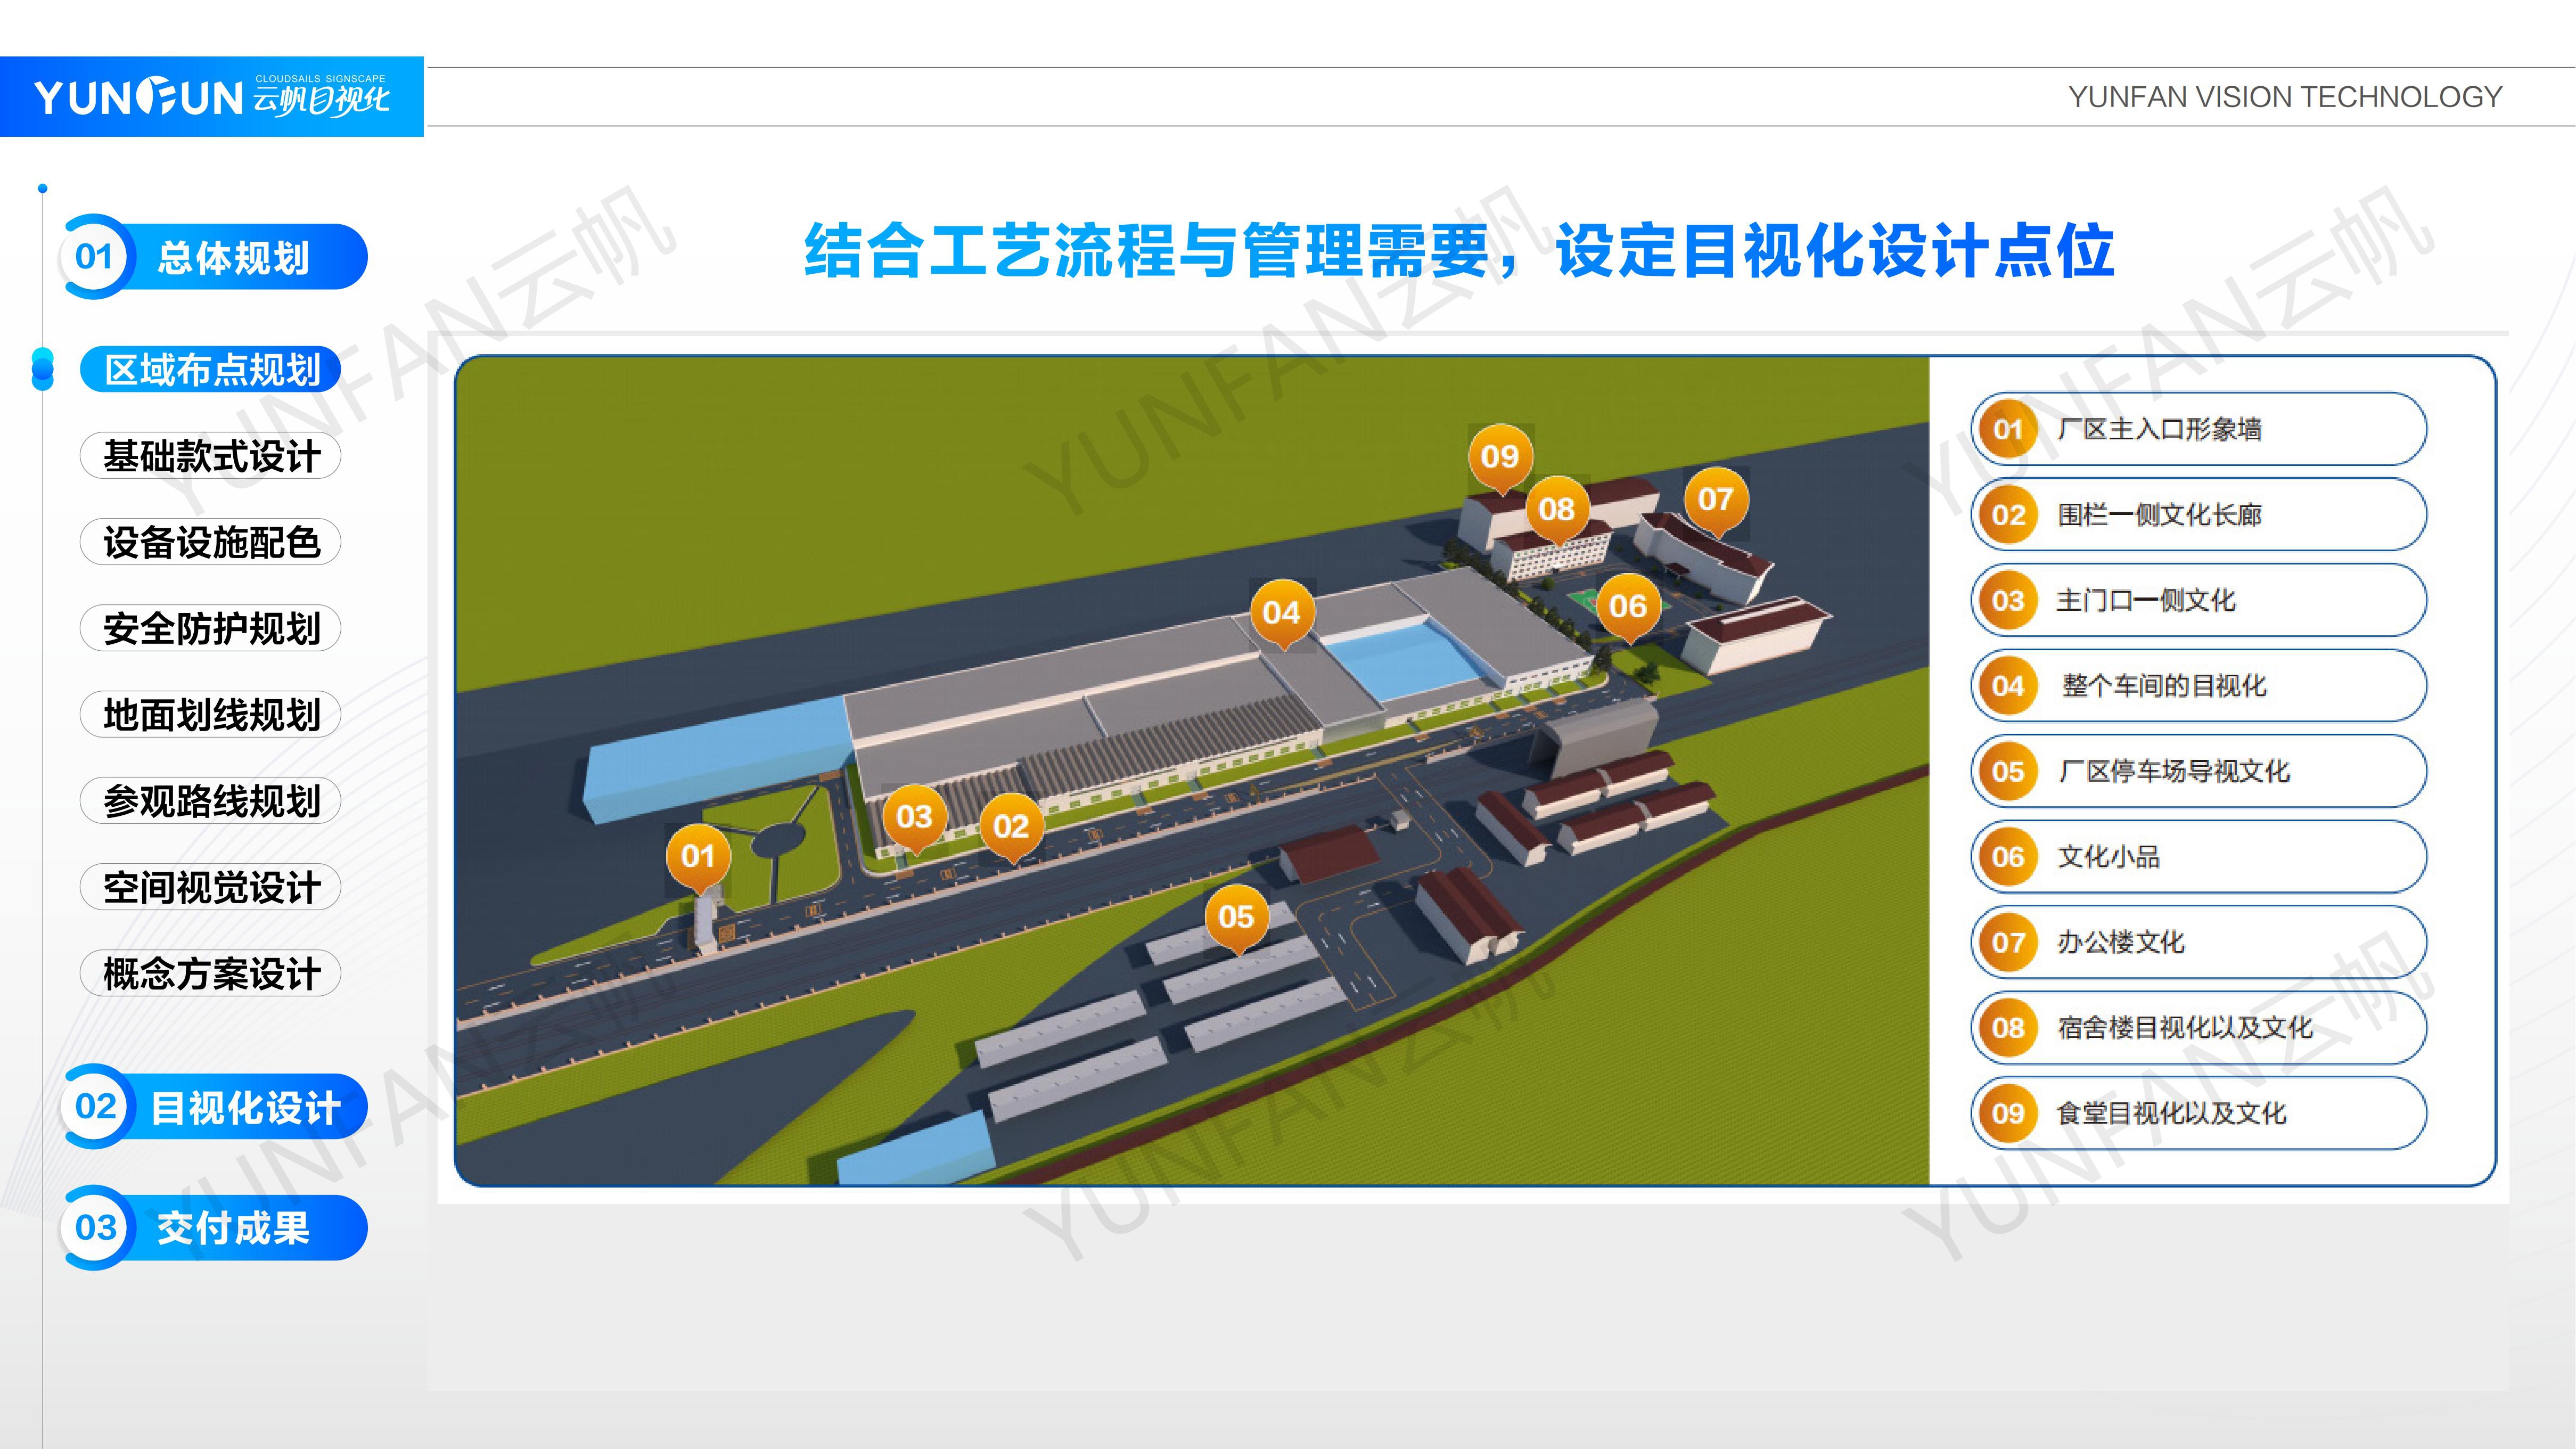This screenshot has height=1449, width=2576.
Task: Select the 区域布点规划 sidebar item
Action: 211,370
